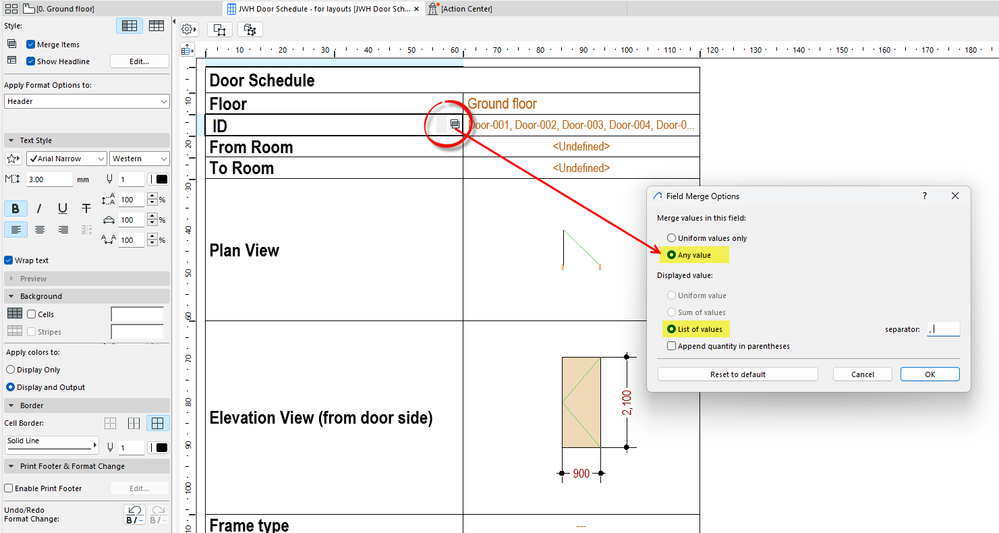
Task: Click the From Room header cell
Action: tap(334, 147)
